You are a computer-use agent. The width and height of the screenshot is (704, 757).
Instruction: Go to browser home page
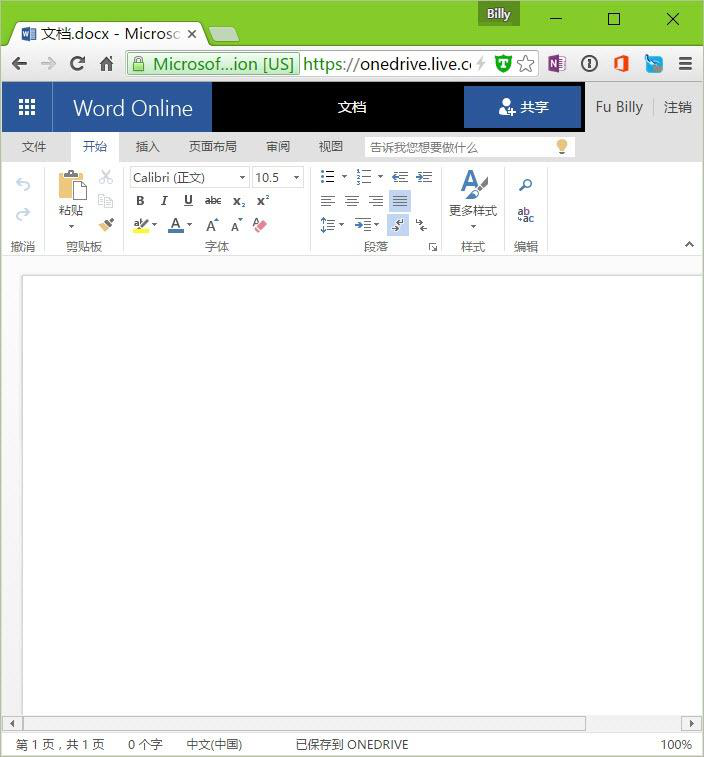click(106, 63)
